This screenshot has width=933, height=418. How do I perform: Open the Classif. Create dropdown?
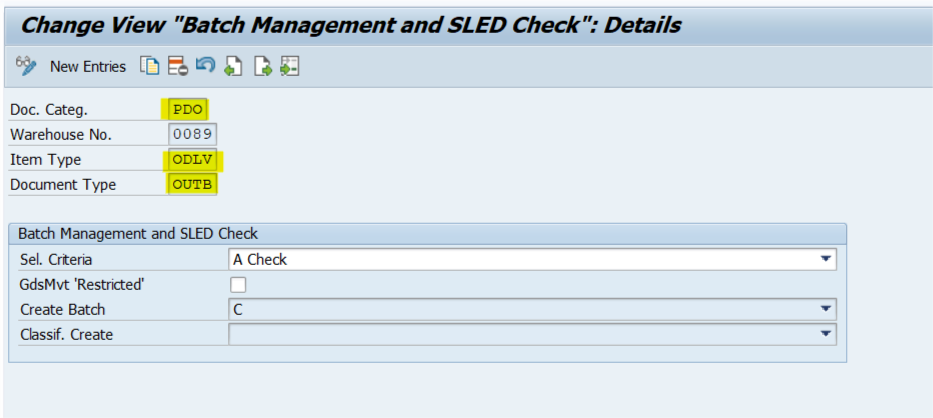(x=825, y=335)
